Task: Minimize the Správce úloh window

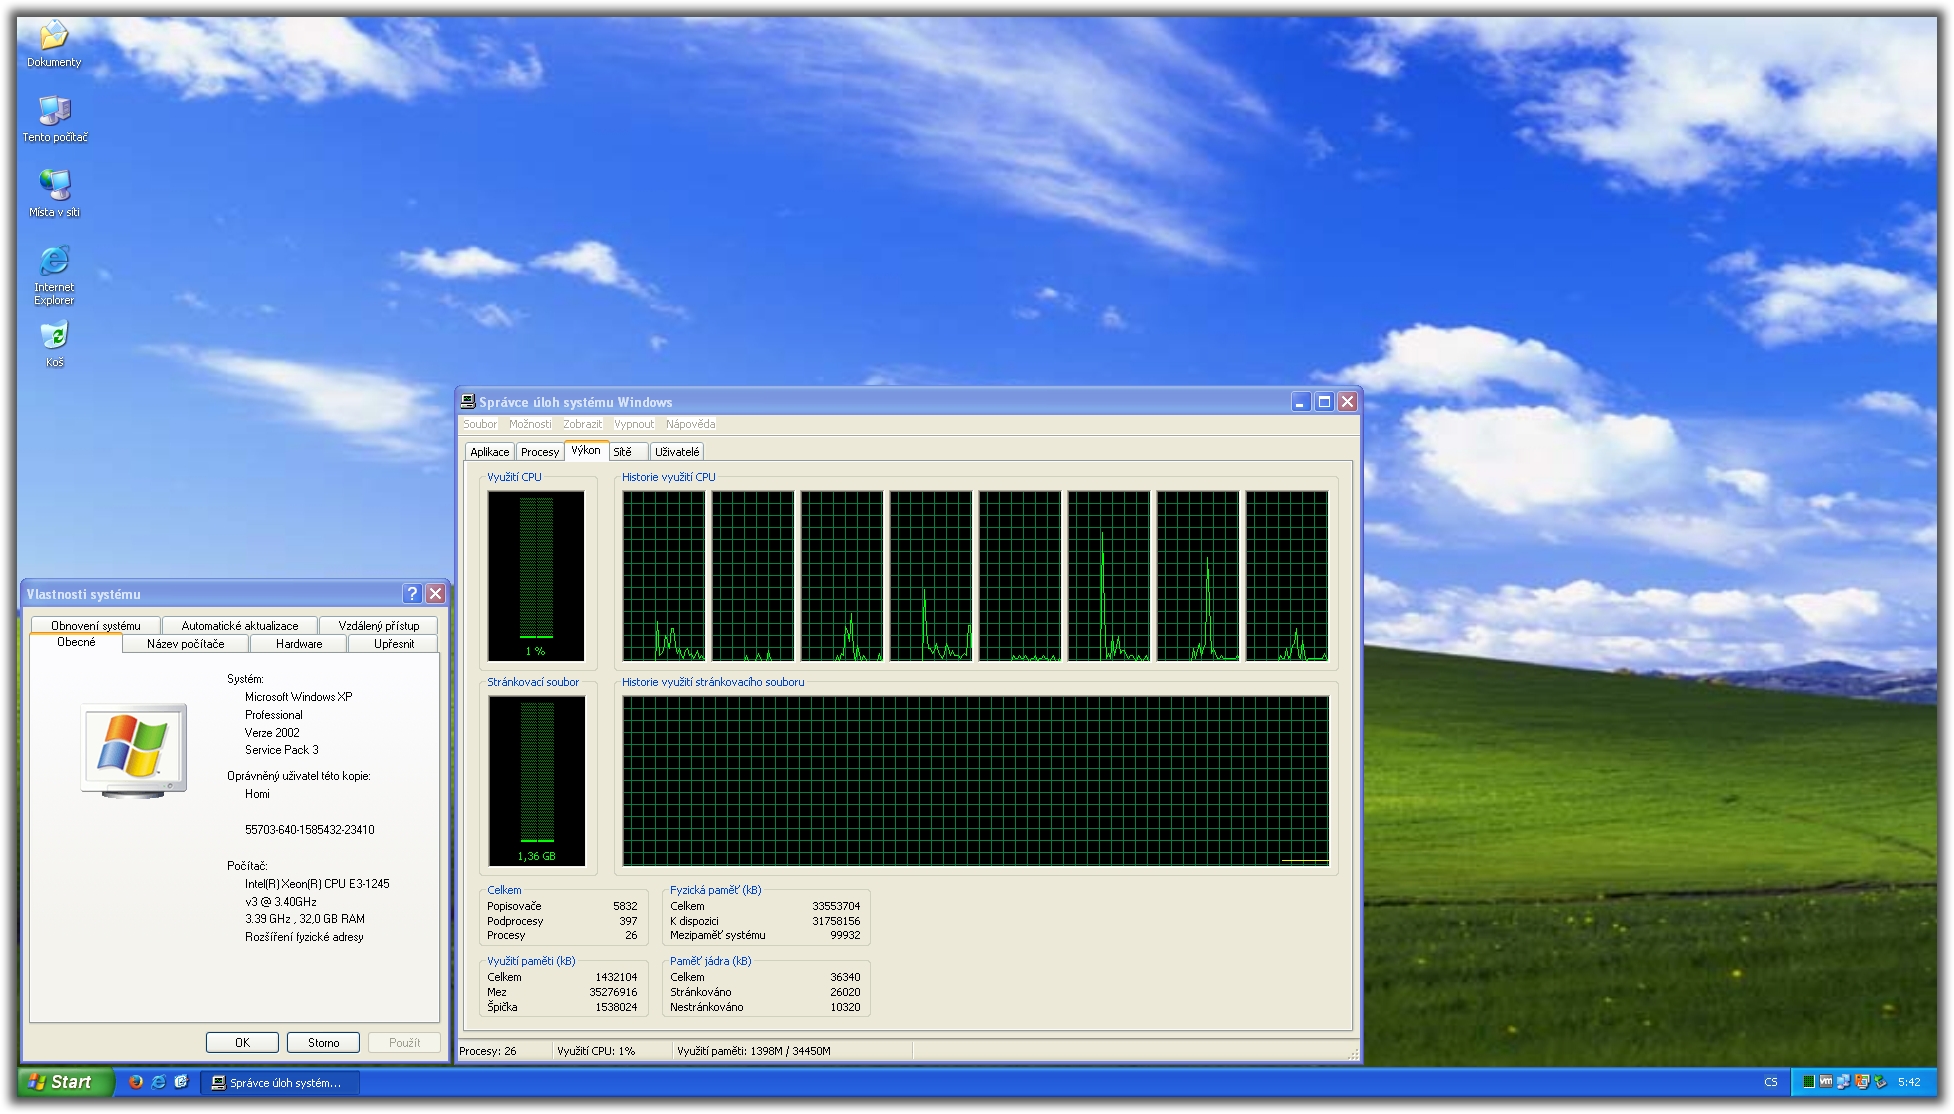Action: click(x=1300, y=401)
